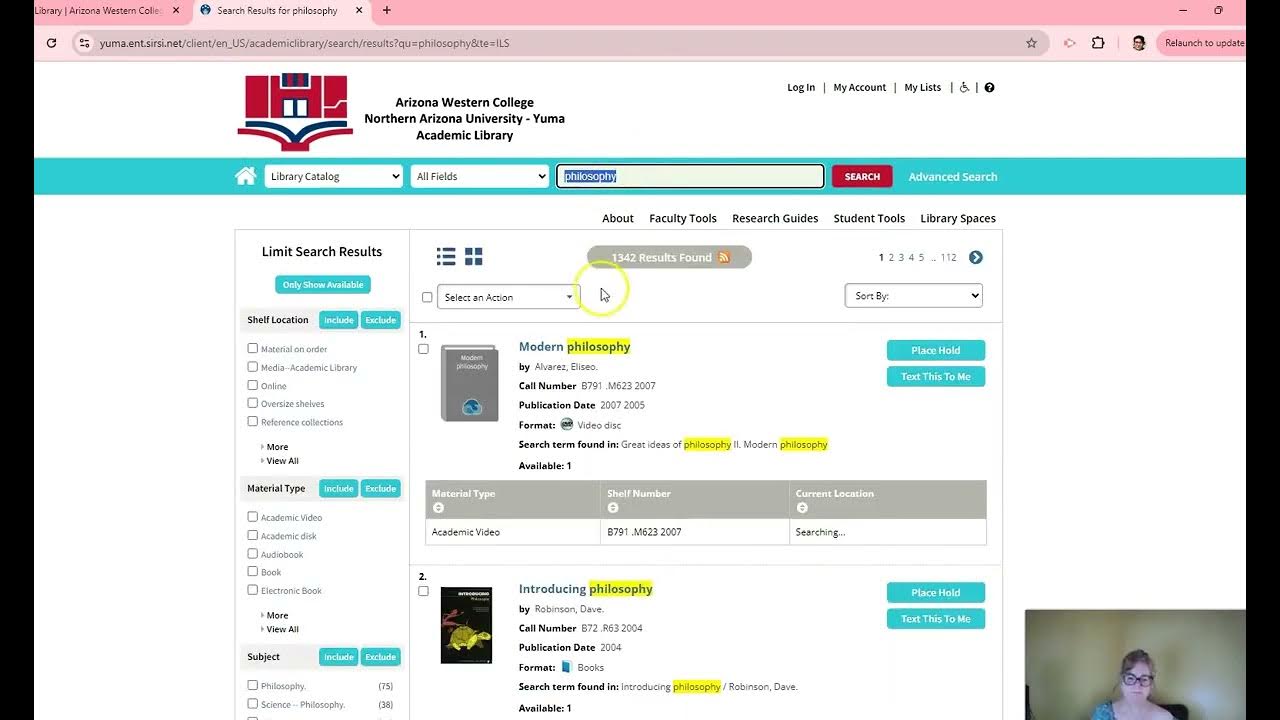Open the Sort By dropdown
Screen dimensions: 1280x720
tap(914, 296)
